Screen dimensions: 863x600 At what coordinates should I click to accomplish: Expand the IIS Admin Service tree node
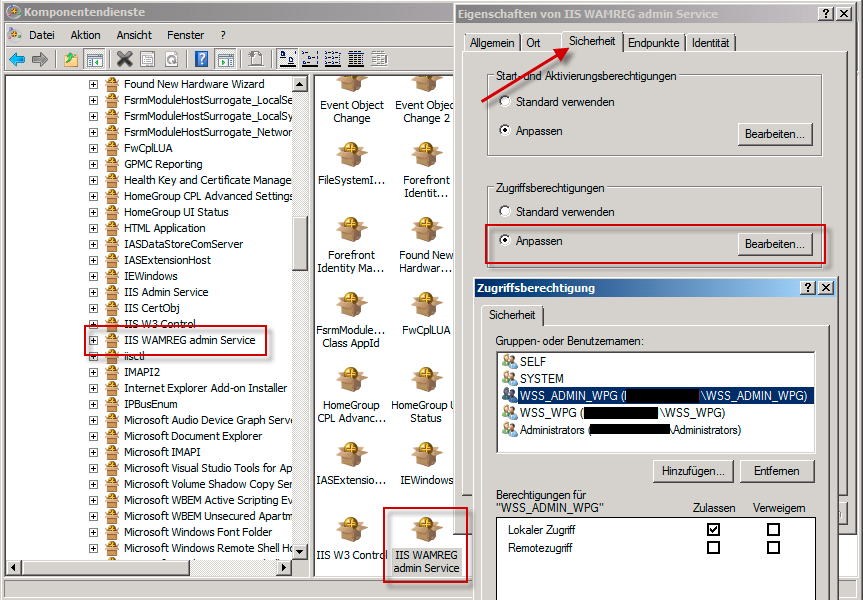pos(94,292)
